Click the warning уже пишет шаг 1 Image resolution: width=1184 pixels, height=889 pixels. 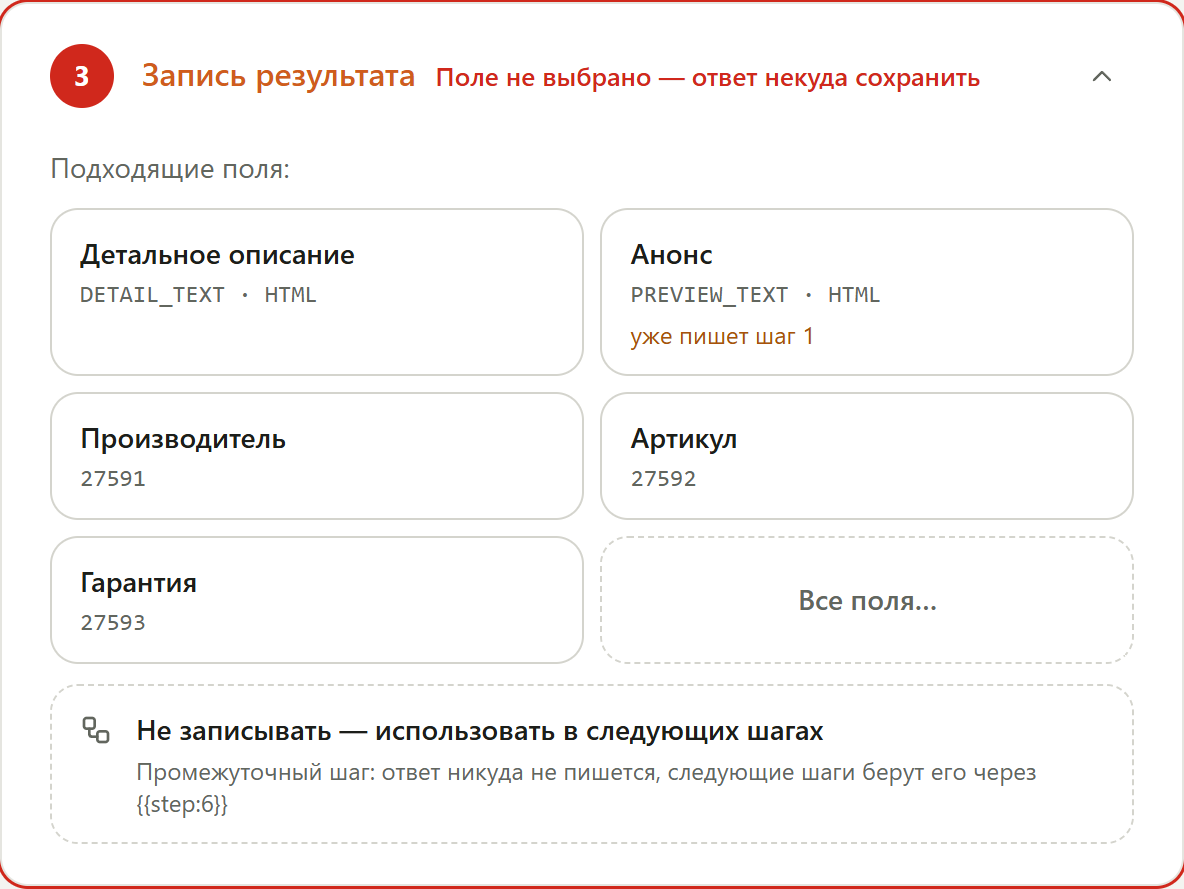coord(722,336)
